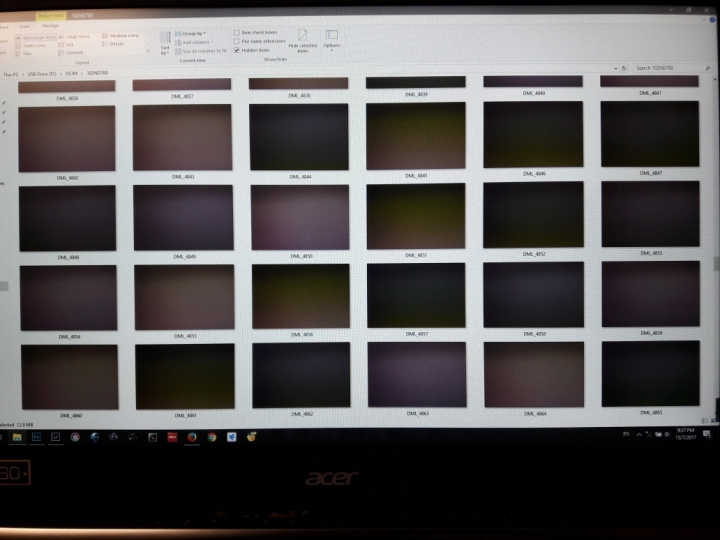720x540 pixels.
Task: Choose Large icons layout
Action: coord(74,36)
